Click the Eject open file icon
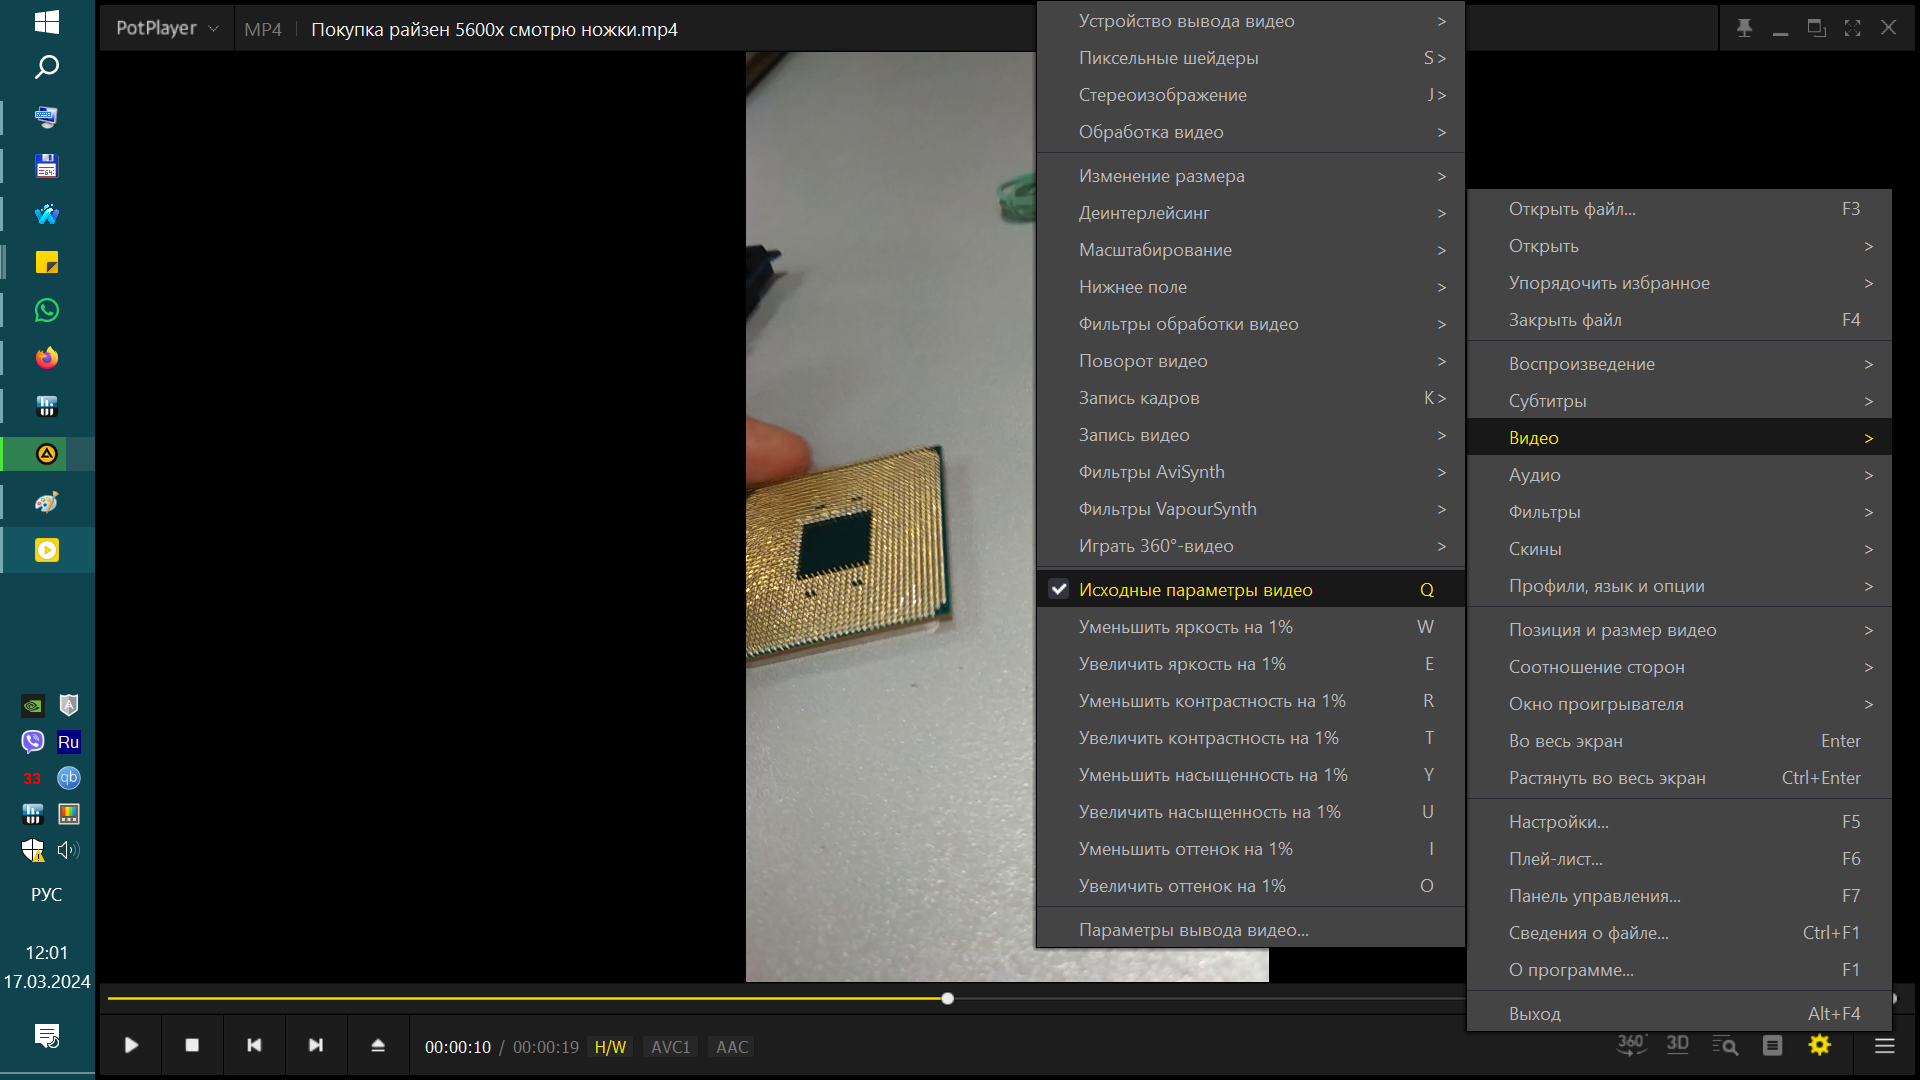 378,1045
